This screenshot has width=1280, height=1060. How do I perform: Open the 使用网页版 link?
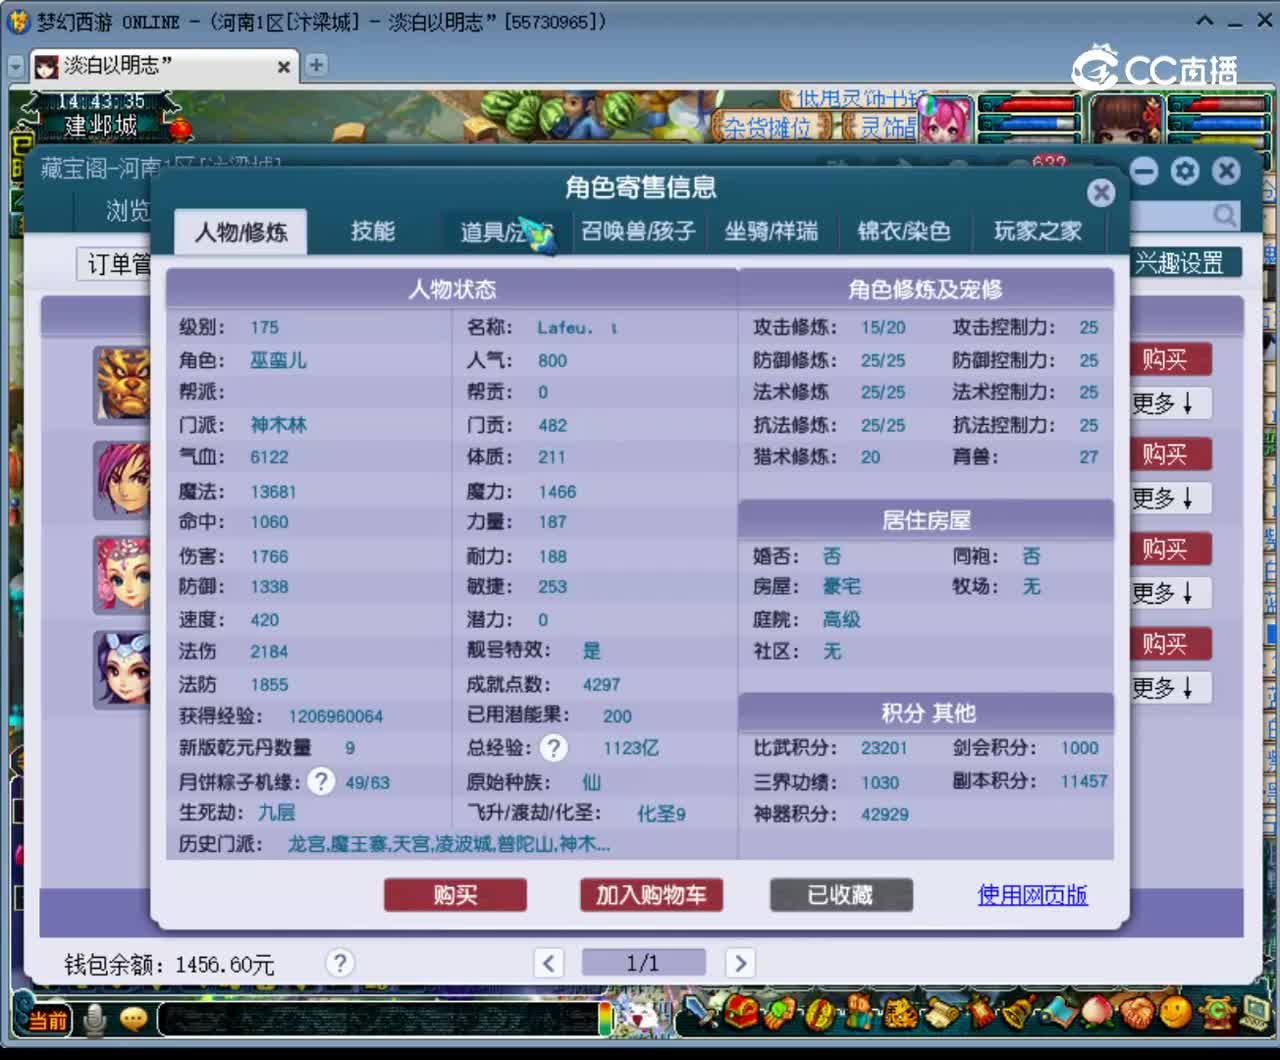[1032, 895]
